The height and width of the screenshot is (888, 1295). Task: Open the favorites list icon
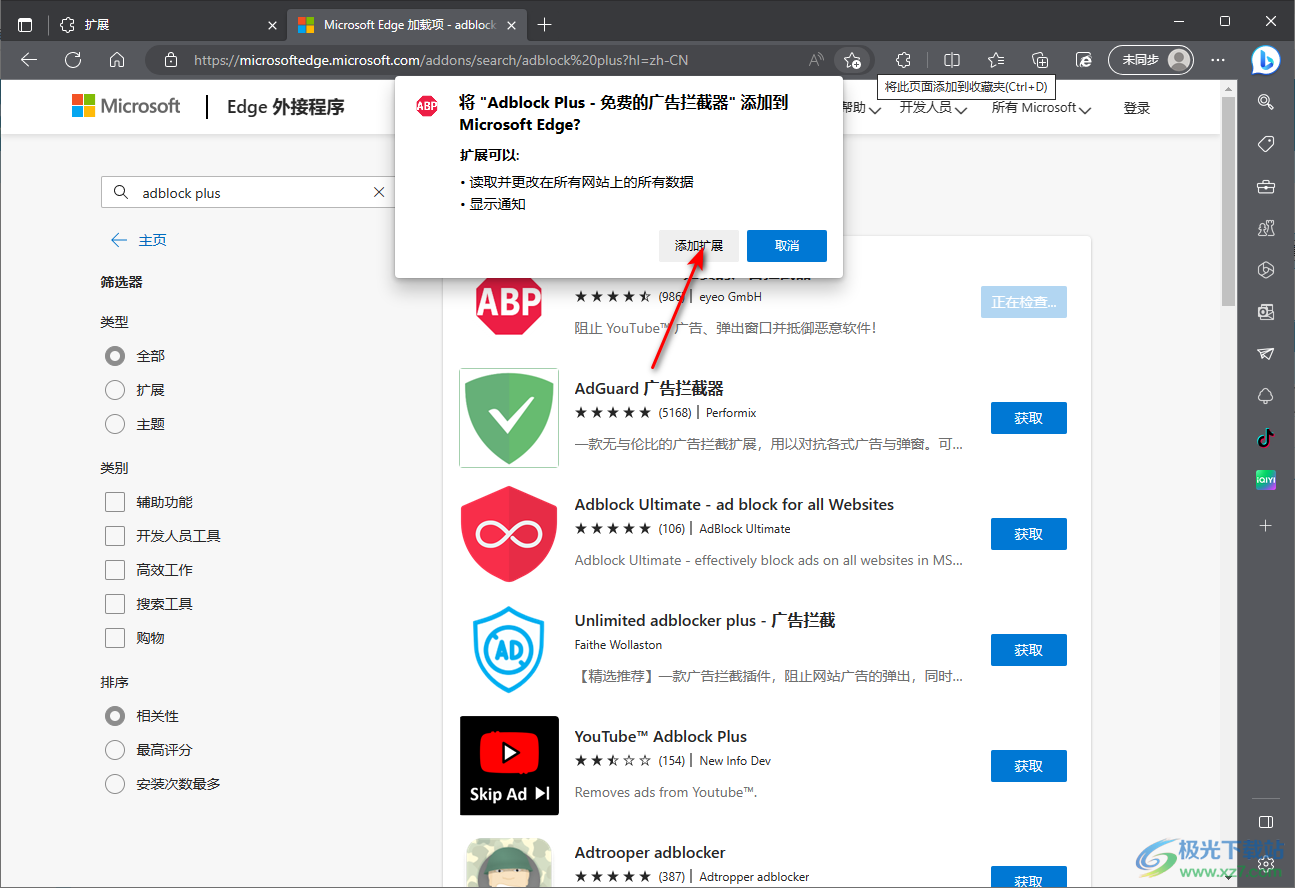point(996,60)
